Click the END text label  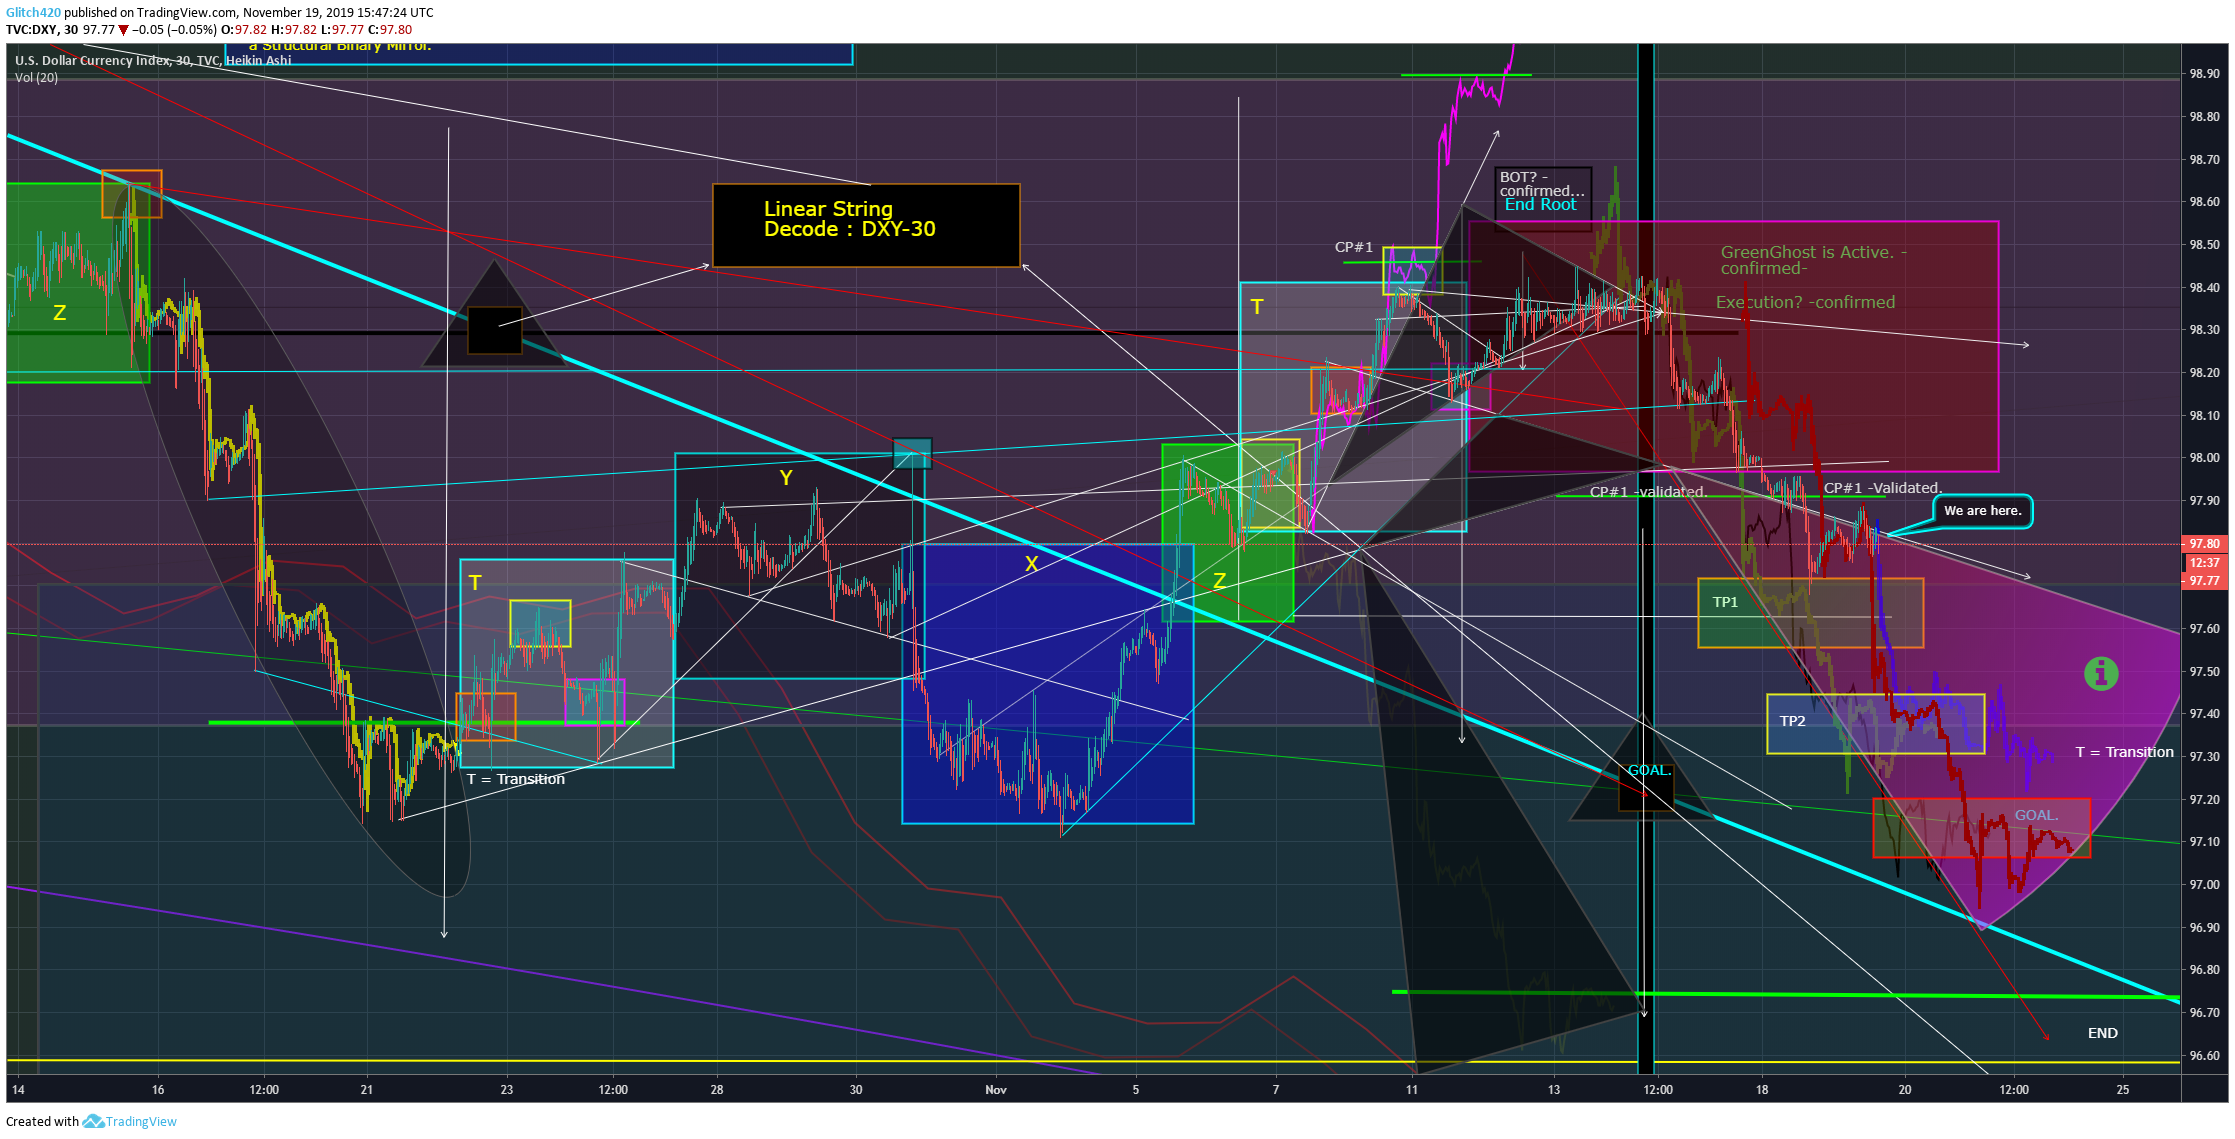point(2102,1033)
